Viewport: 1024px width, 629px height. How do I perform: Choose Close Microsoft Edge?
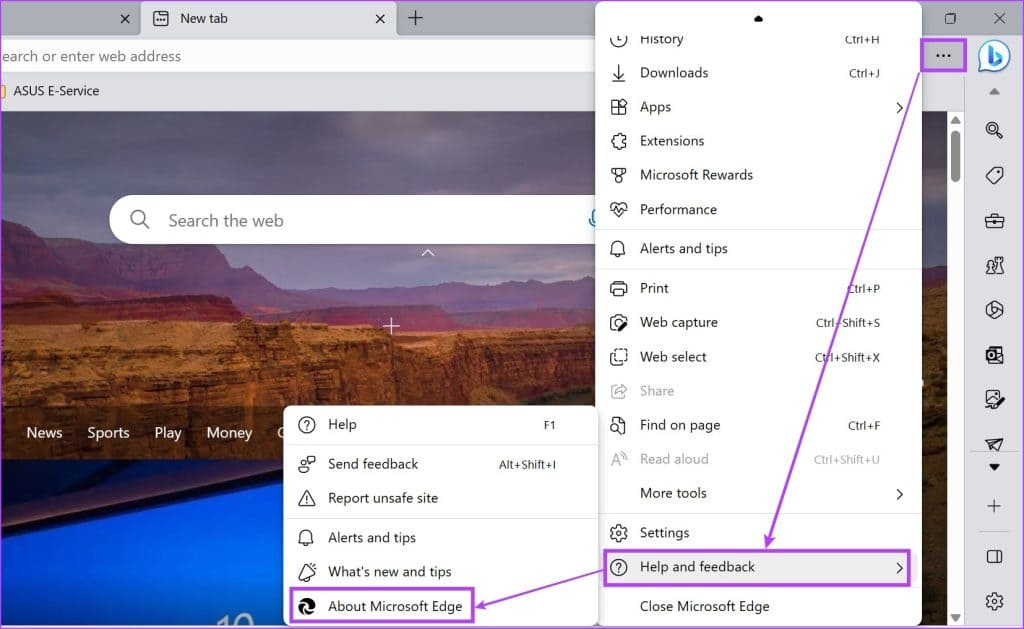pyautogui.click(x=758, y=607)
